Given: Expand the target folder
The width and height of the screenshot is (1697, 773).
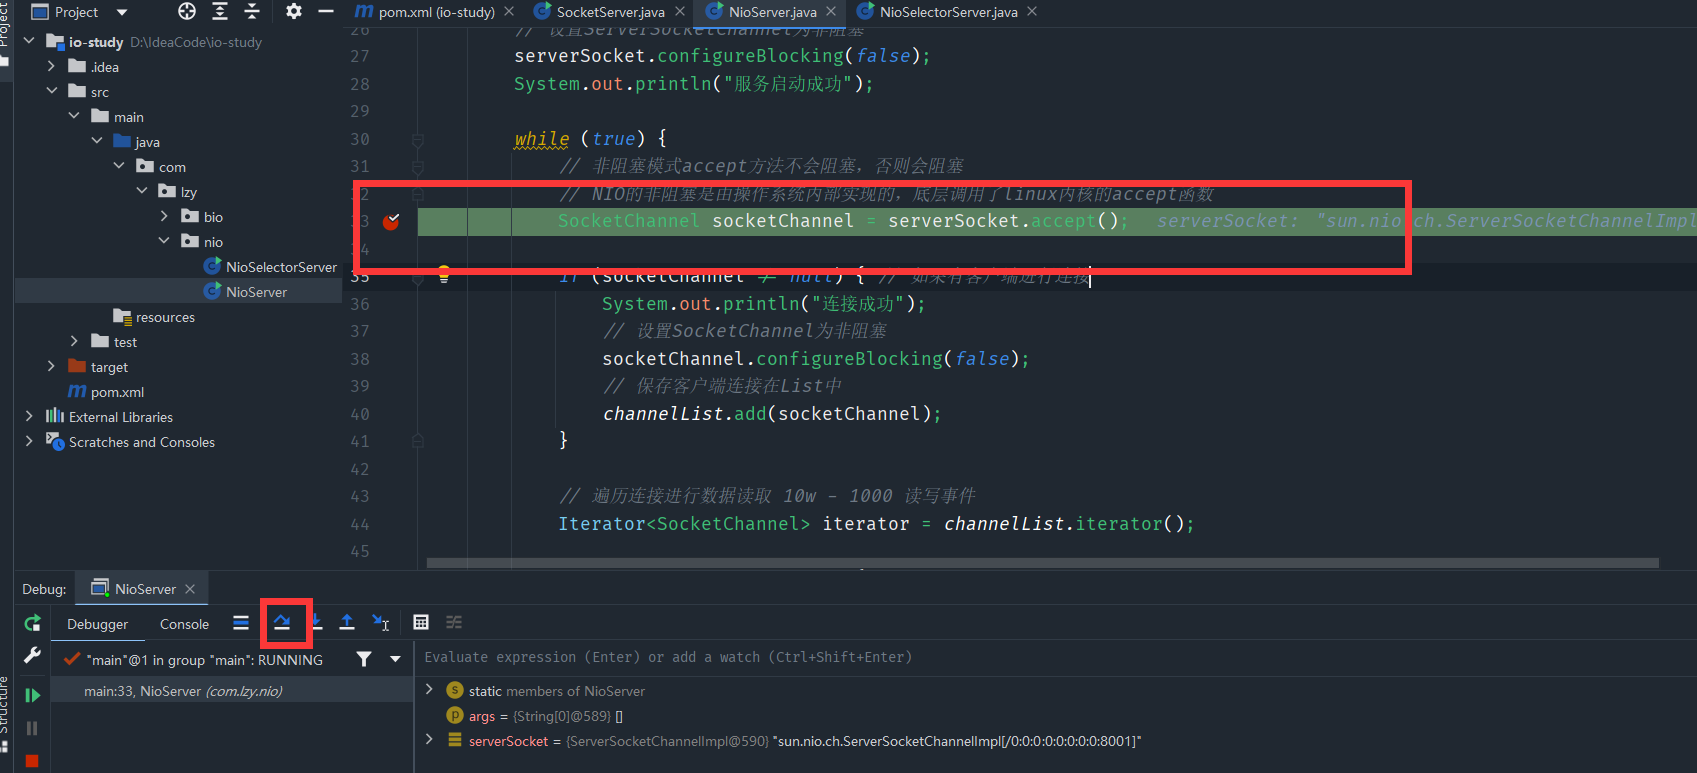Looking at the screenshot, I should coord(51,367).
